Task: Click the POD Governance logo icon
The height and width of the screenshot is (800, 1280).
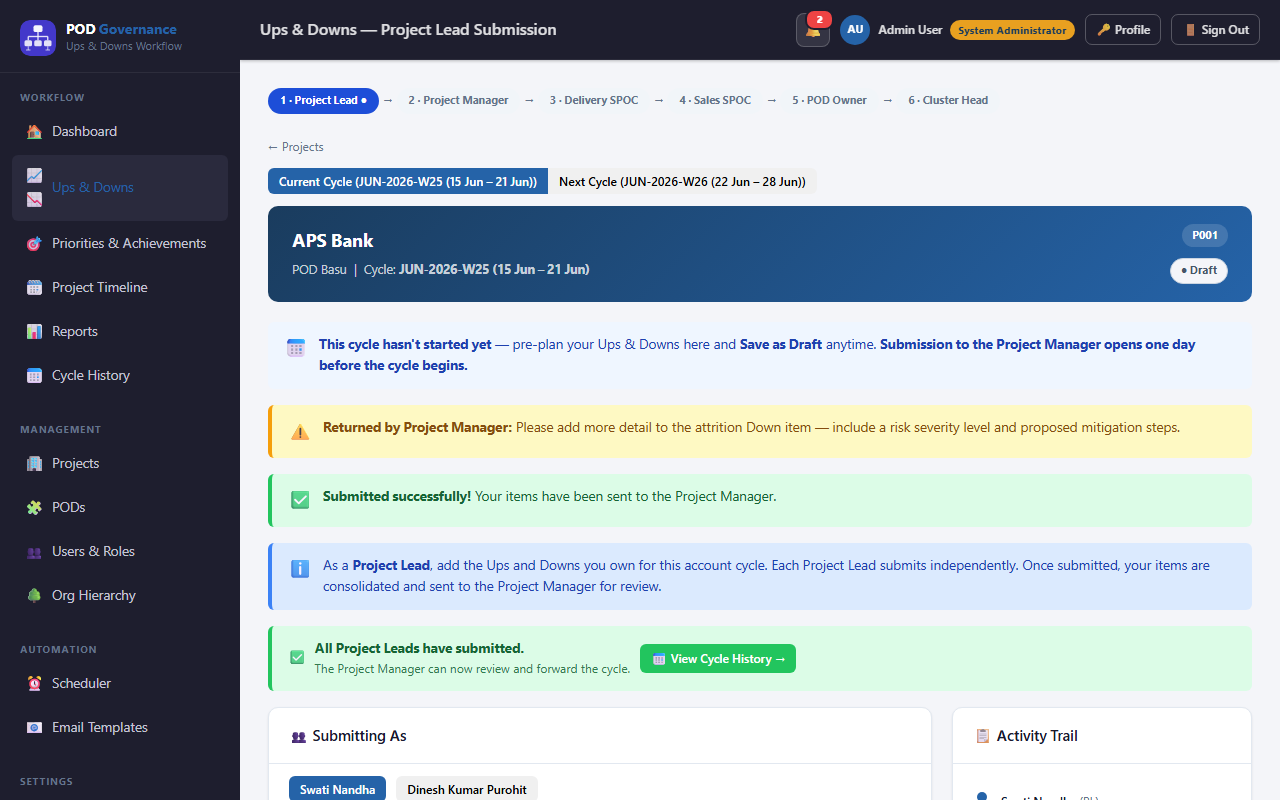Action: [x=38, y=38]
